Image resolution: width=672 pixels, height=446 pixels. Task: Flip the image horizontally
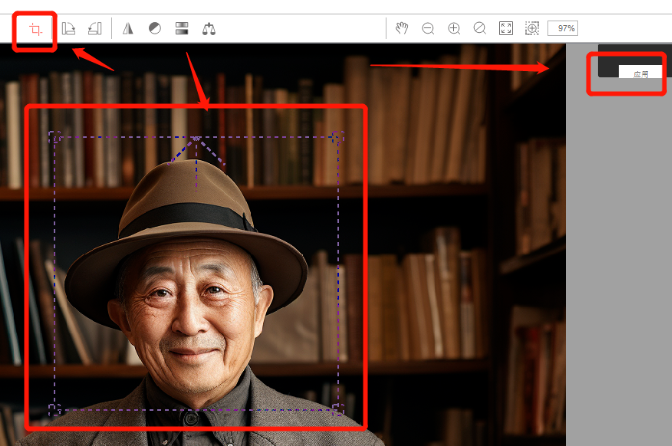point(128,29)
